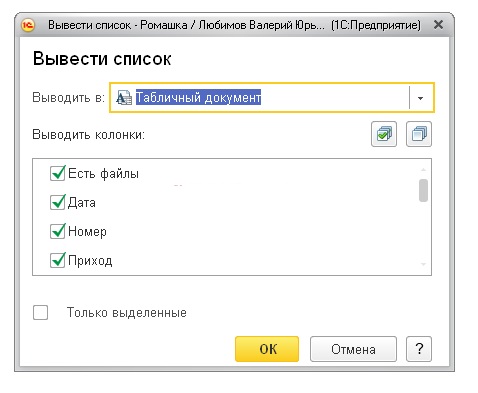Uncheck the "Приход" column checkbox

click(x=57, y=260)
